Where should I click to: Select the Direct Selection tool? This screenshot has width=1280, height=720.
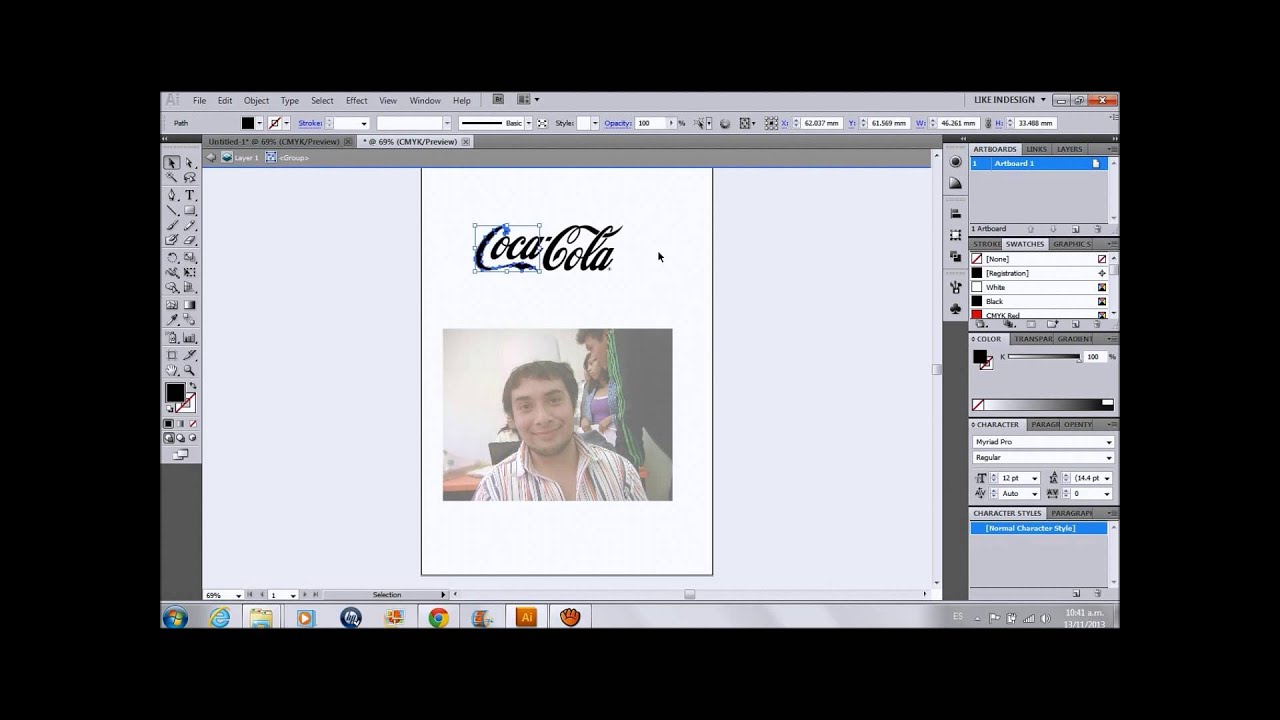(x=189, y=163)
